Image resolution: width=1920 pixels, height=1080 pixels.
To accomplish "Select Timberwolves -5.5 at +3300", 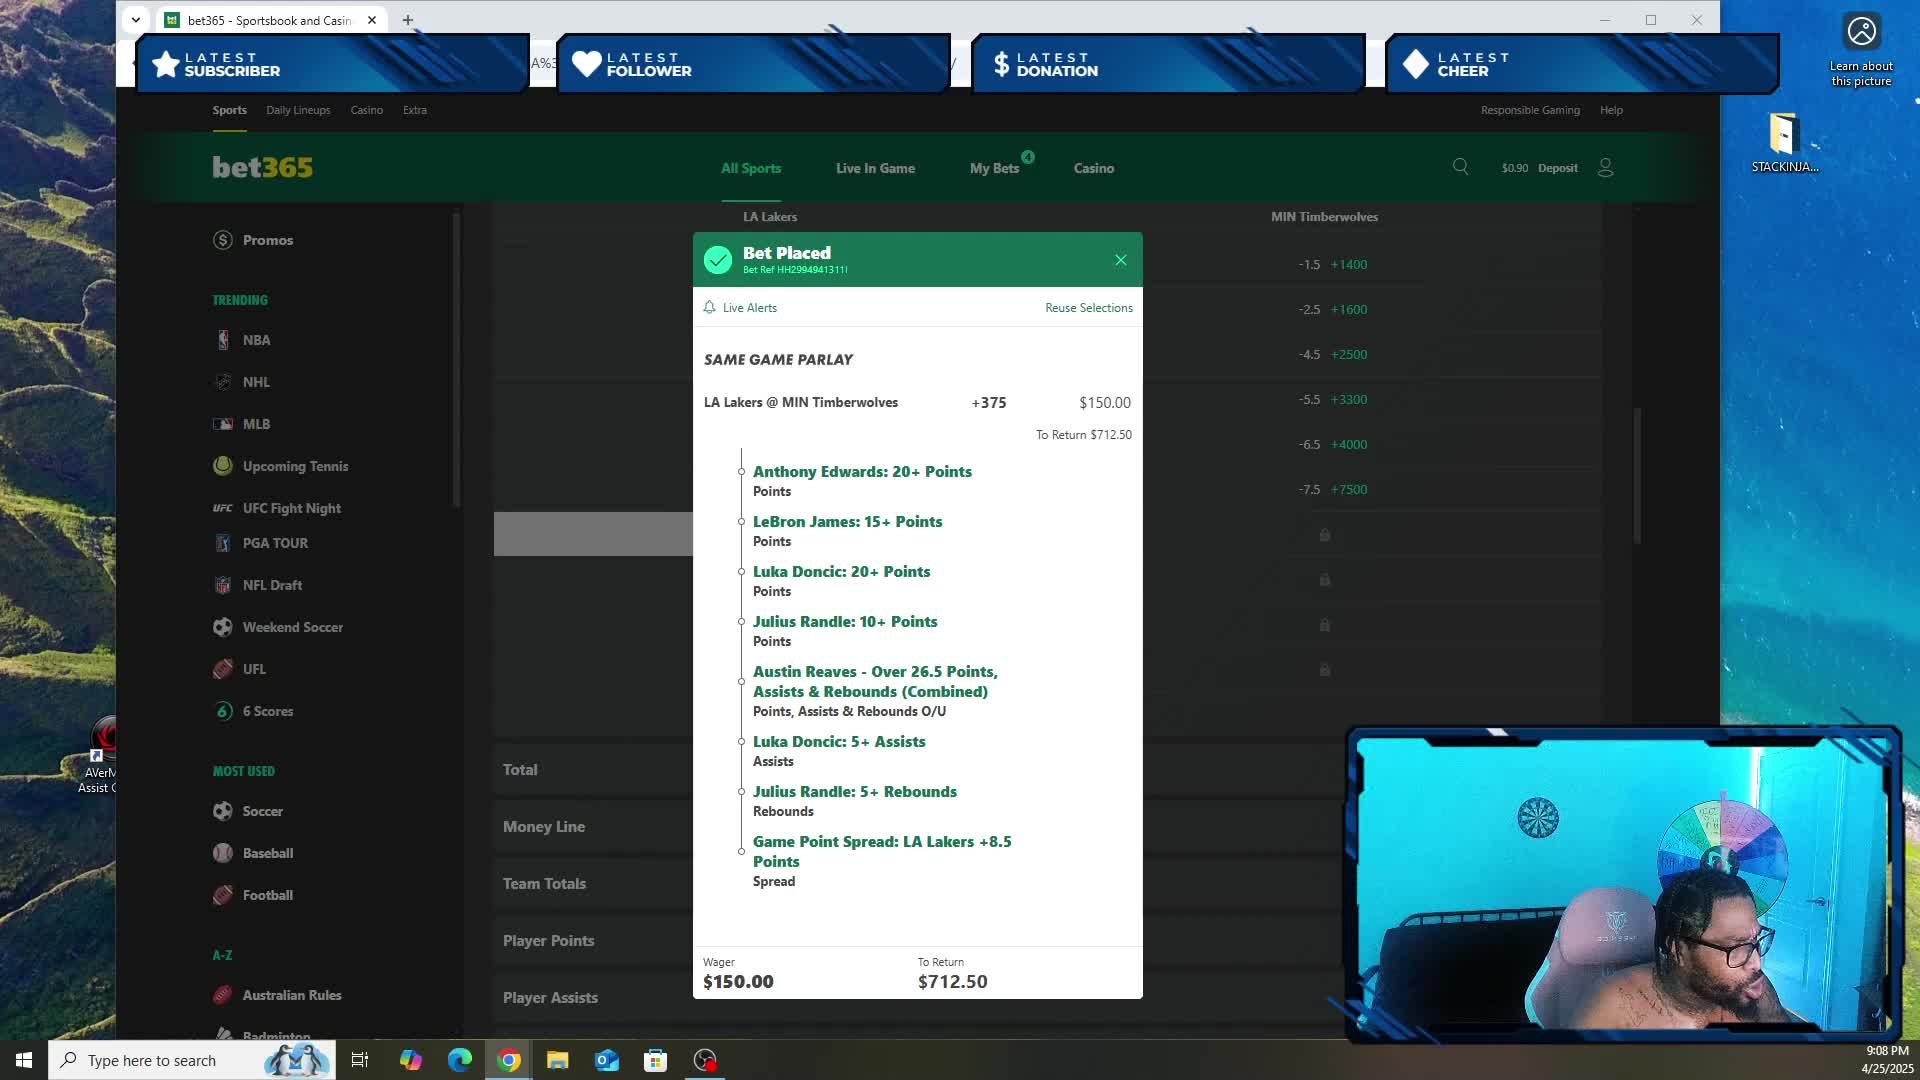I will pos(1332,400).
